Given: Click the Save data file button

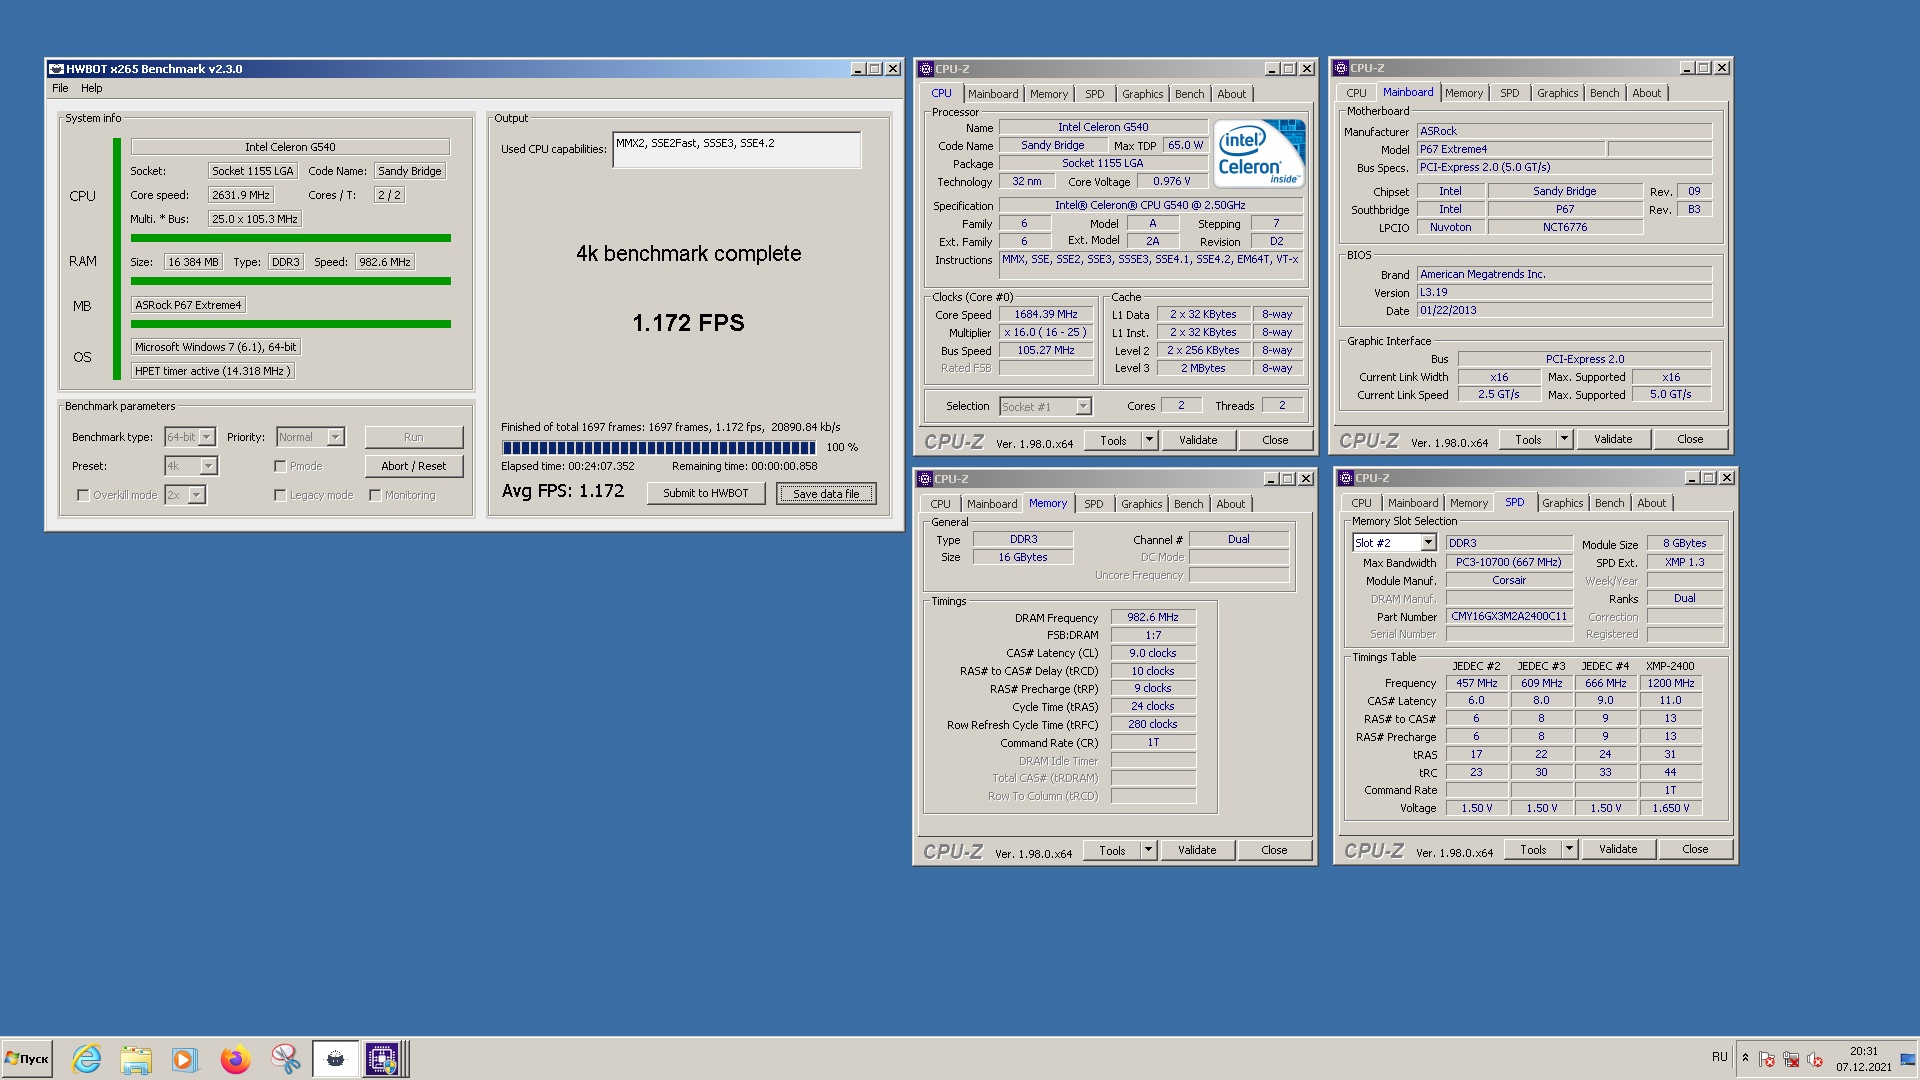Looking at the screenshot, I should (826, 493).
